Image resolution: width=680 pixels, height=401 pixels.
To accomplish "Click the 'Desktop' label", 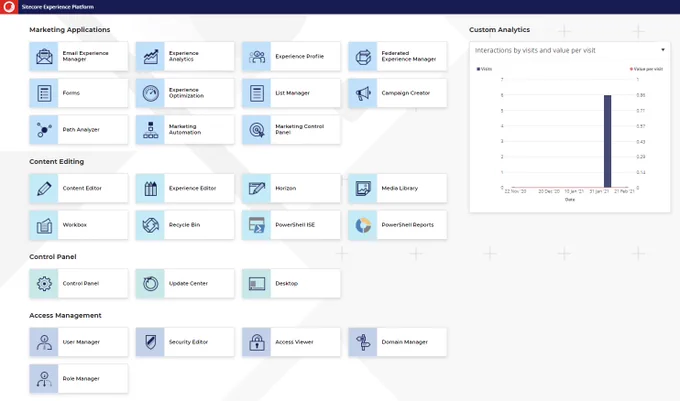I will pos(286,283).
